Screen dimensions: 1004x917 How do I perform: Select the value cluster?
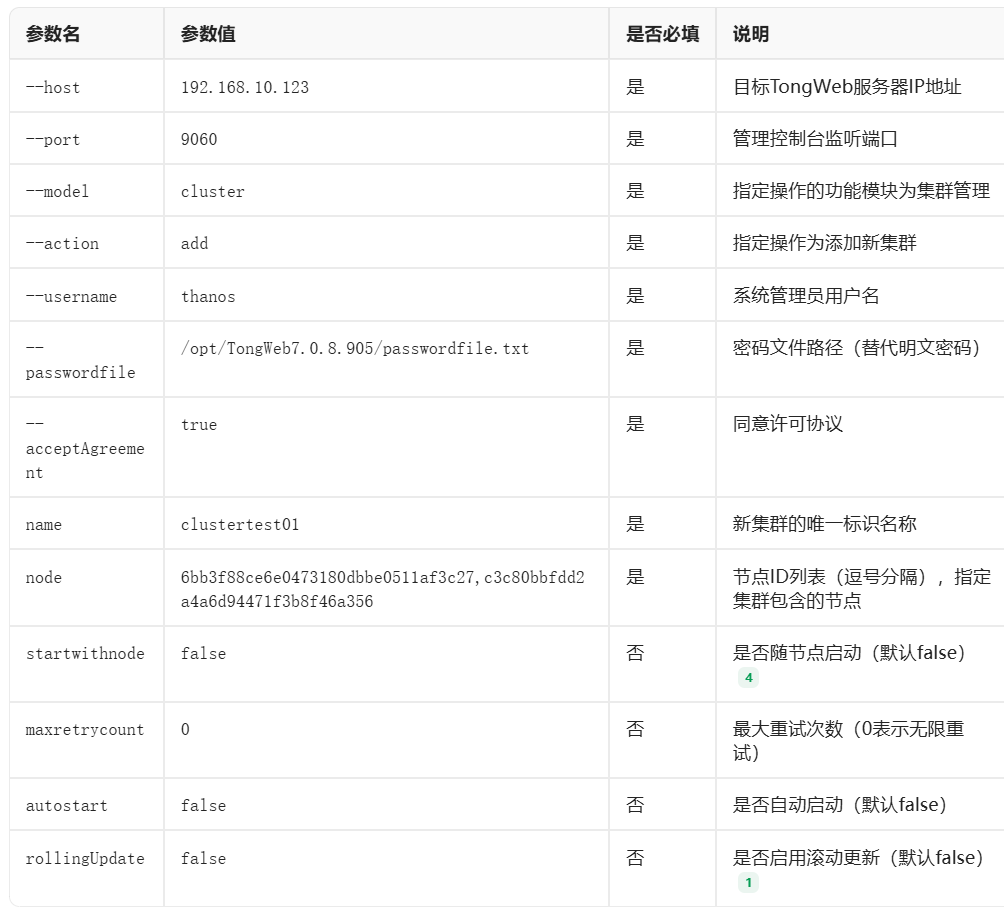click(213, 191)
